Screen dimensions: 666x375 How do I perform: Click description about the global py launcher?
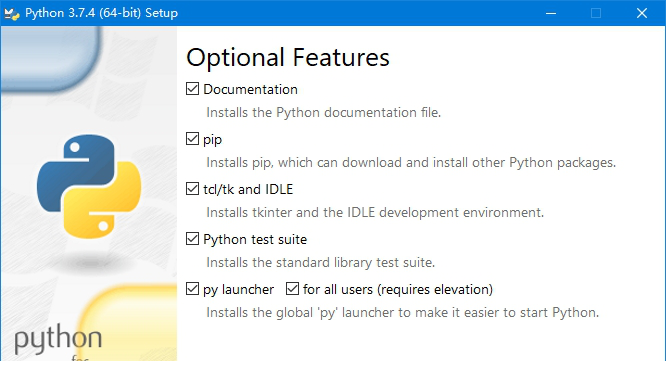coord(403,313)
